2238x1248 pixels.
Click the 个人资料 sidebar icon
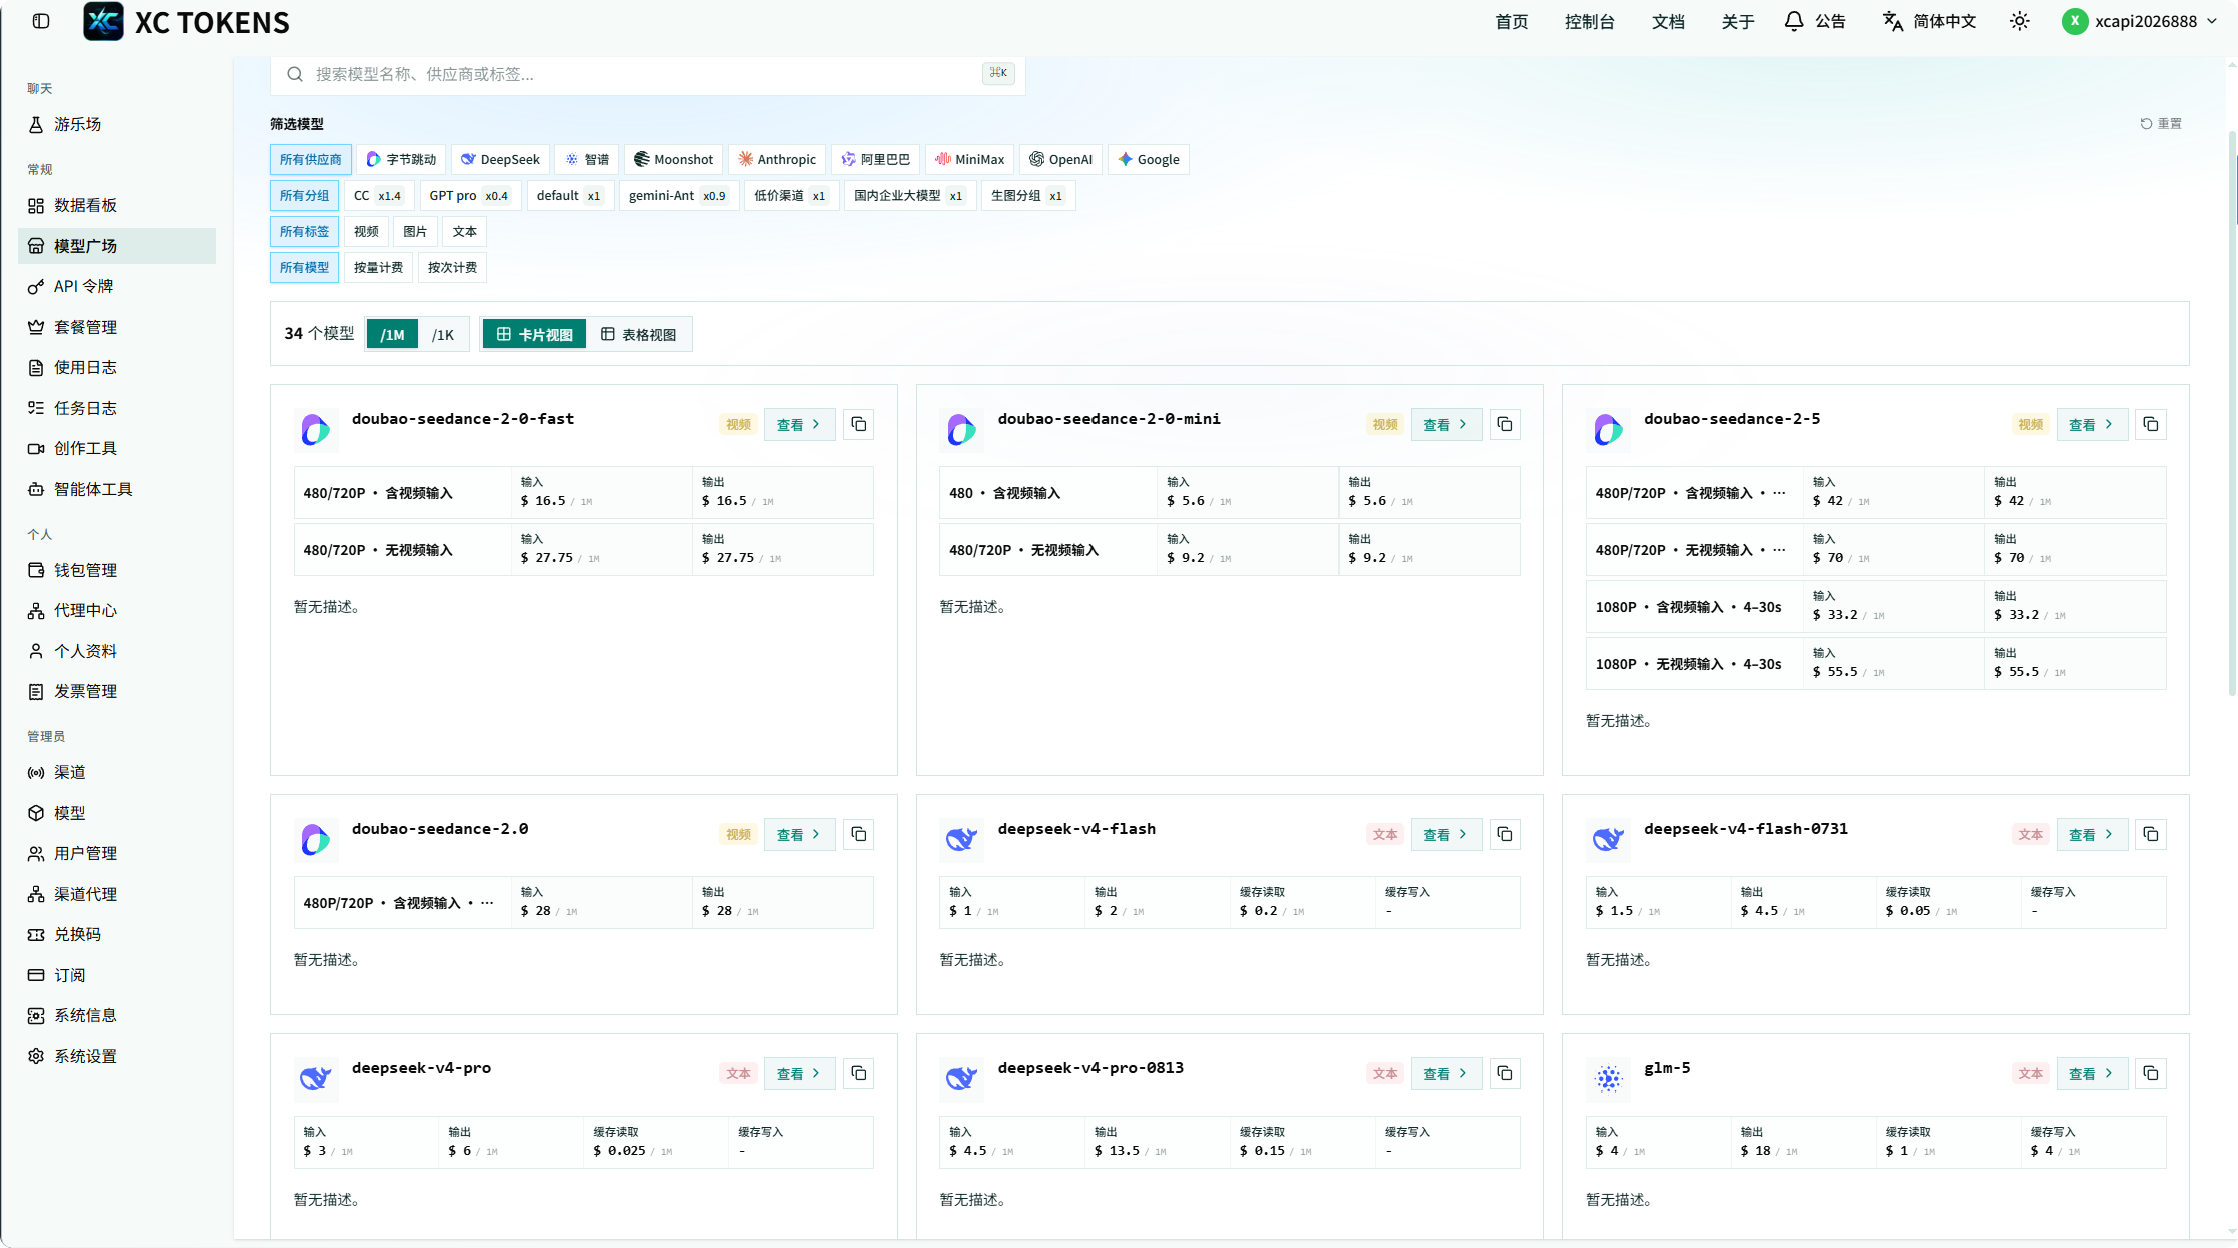(36, 651)
